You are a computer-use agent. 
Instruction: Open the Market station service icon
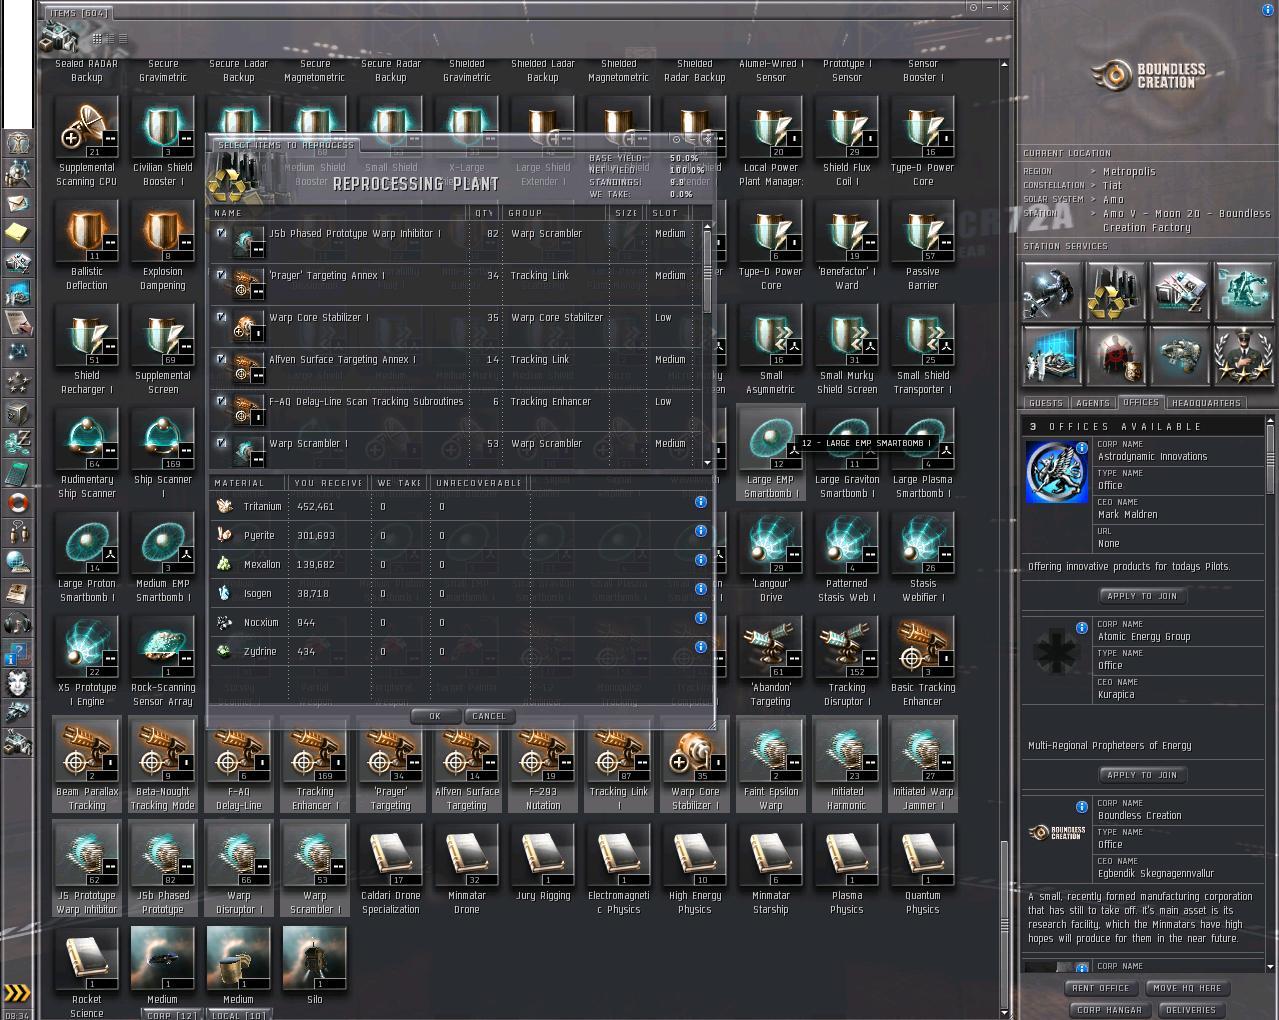pos(1179,292)
